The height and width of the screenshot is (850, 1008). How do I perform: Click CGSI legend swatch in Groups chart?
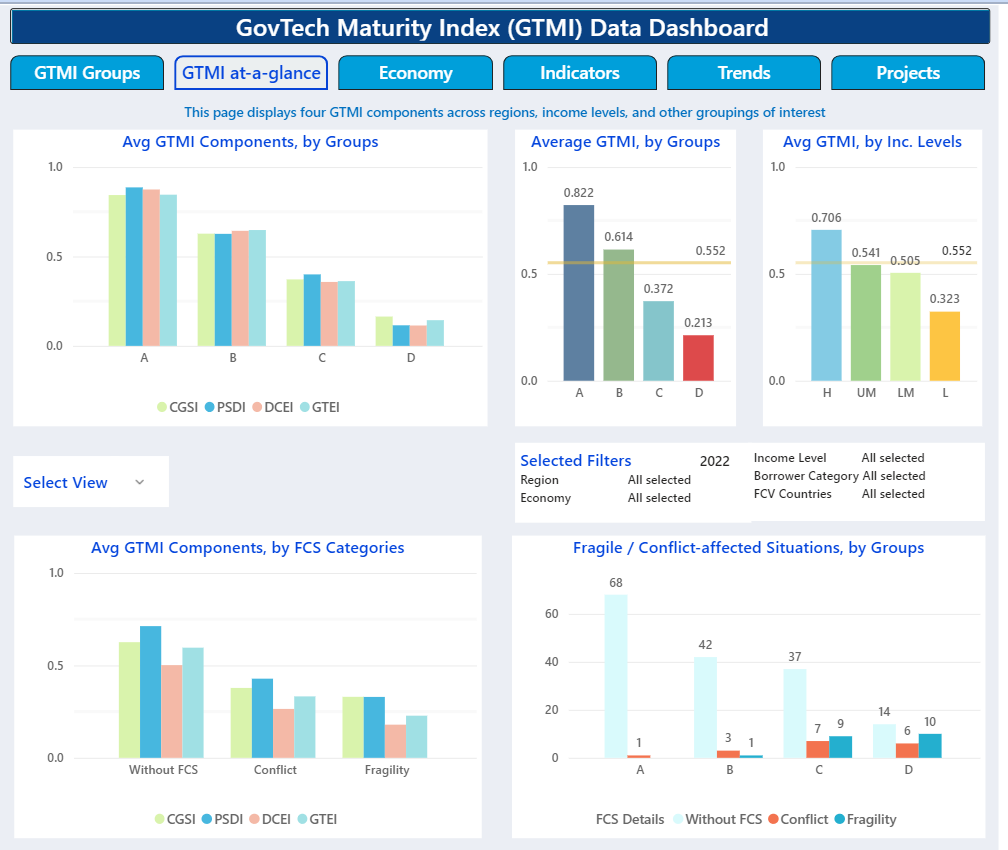coord(162,407)
